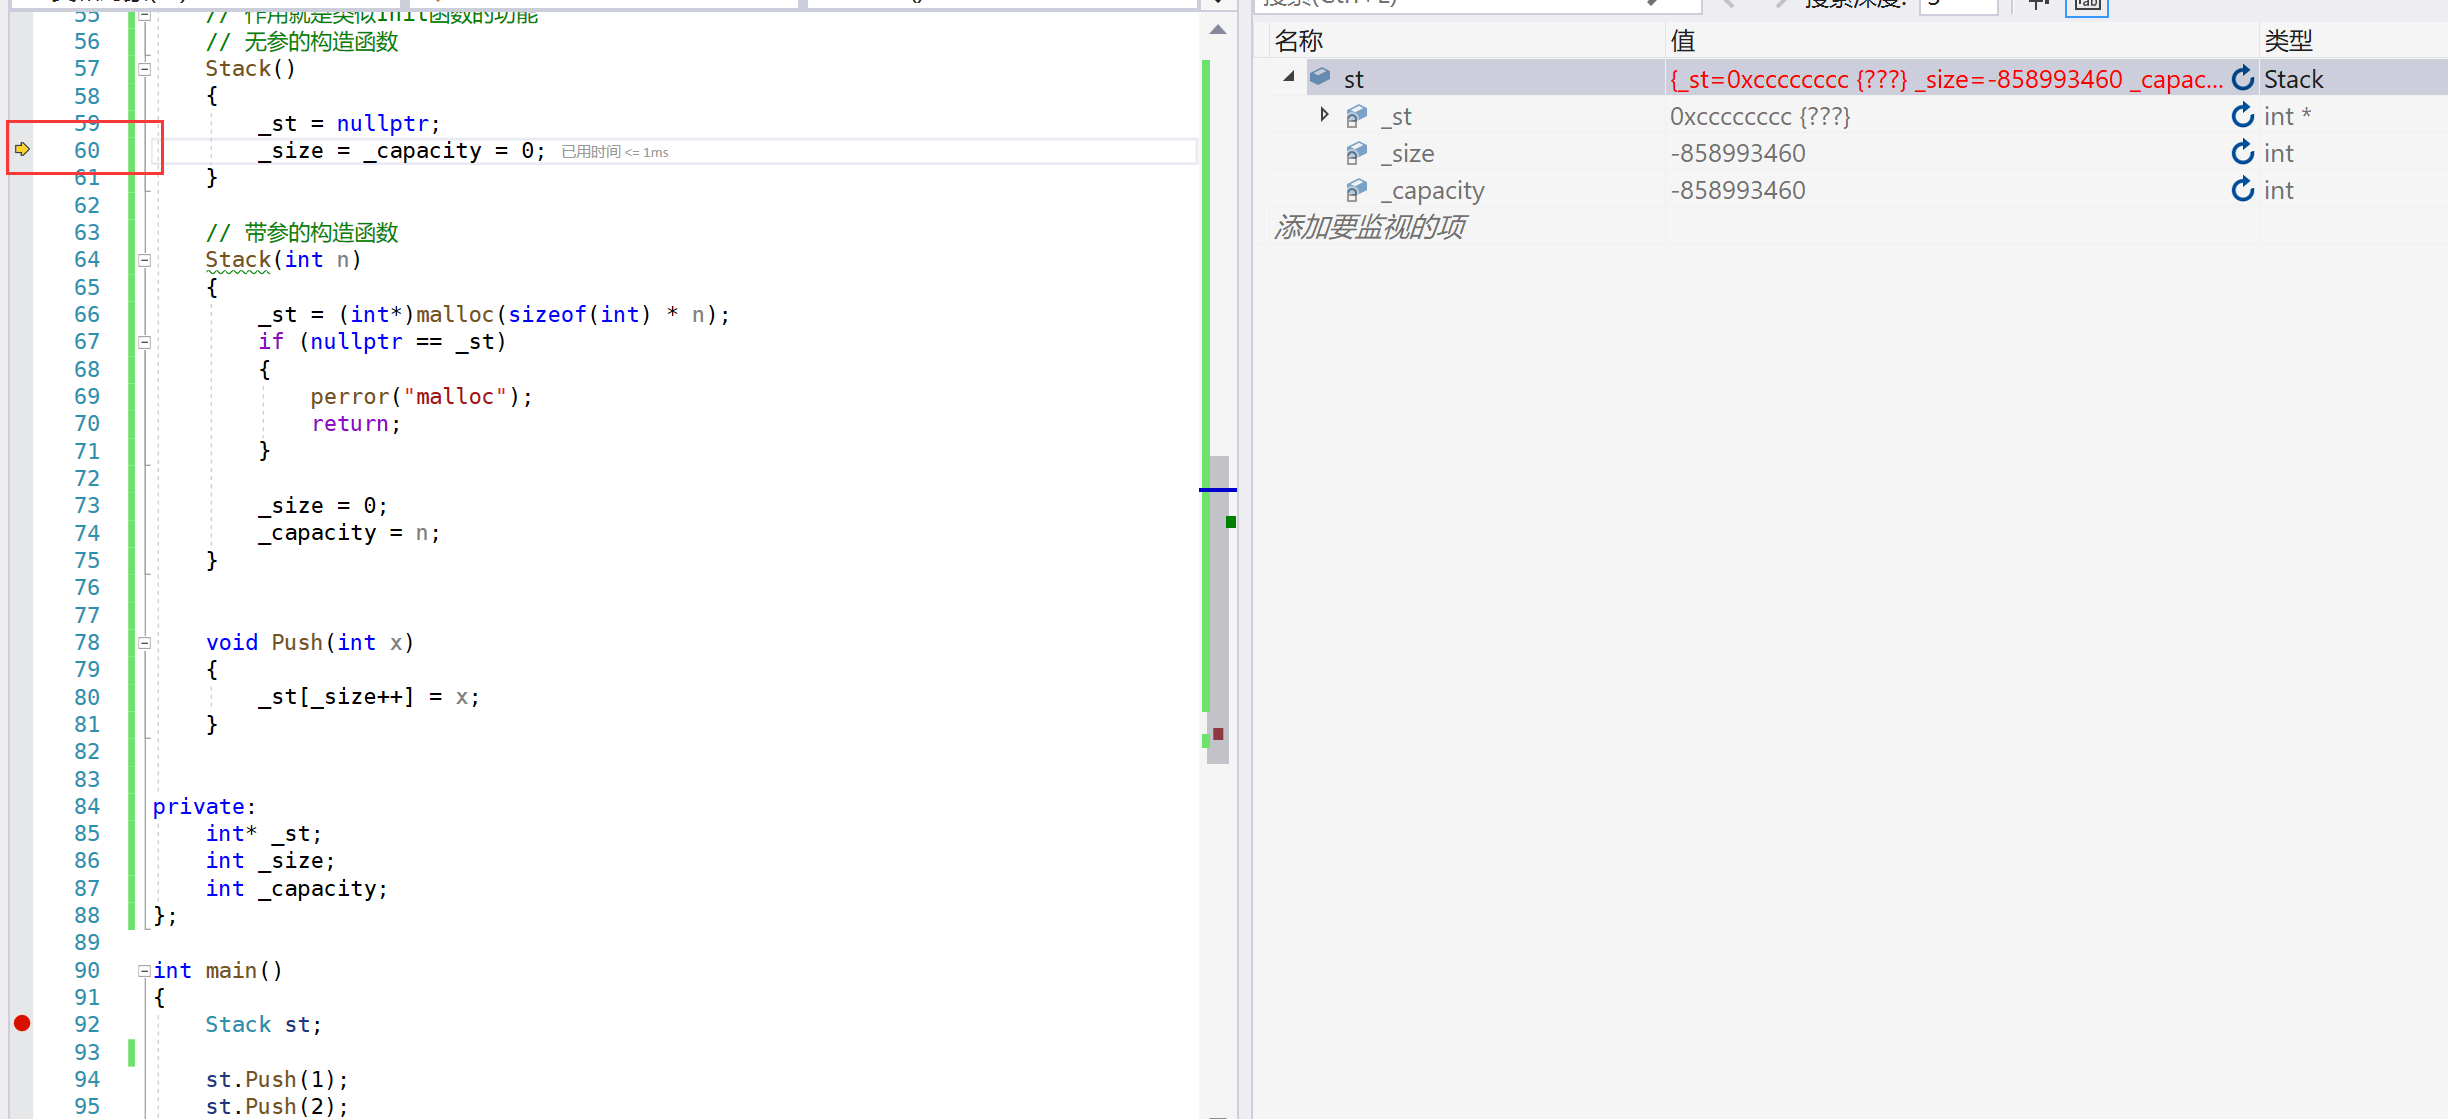
Task: Click the st object cube icon
Action: point(1320,77)
